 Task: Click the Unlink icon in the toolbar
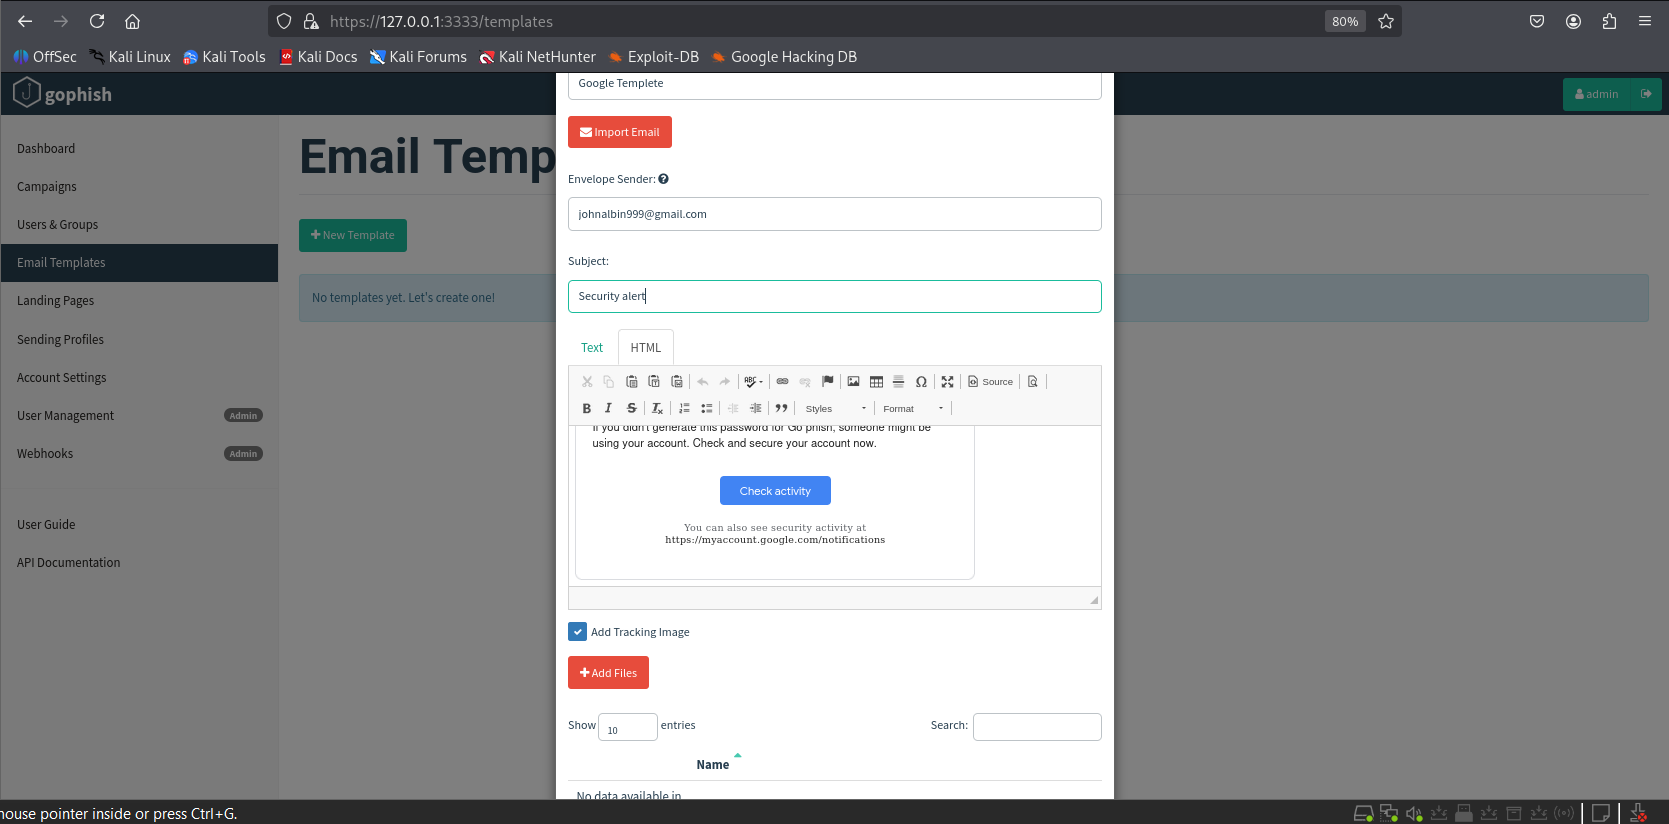(x=805, y=382)
